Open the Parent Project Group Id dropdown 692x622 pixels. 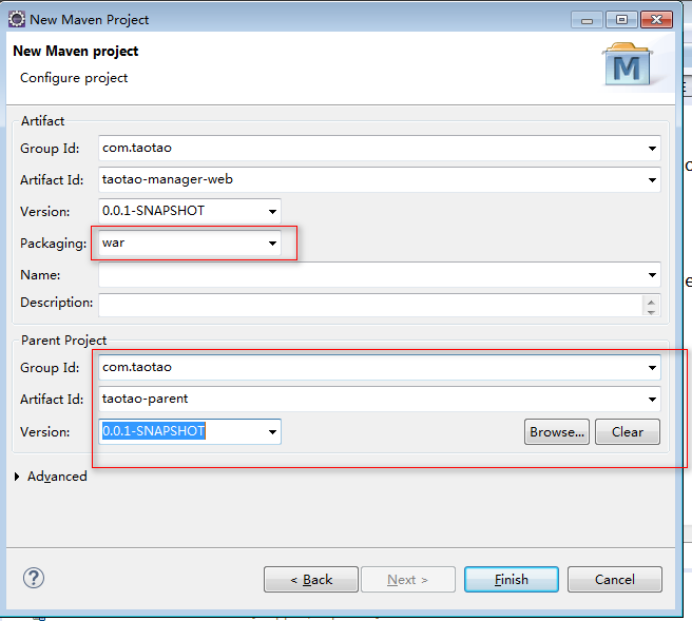pos(652,368)
